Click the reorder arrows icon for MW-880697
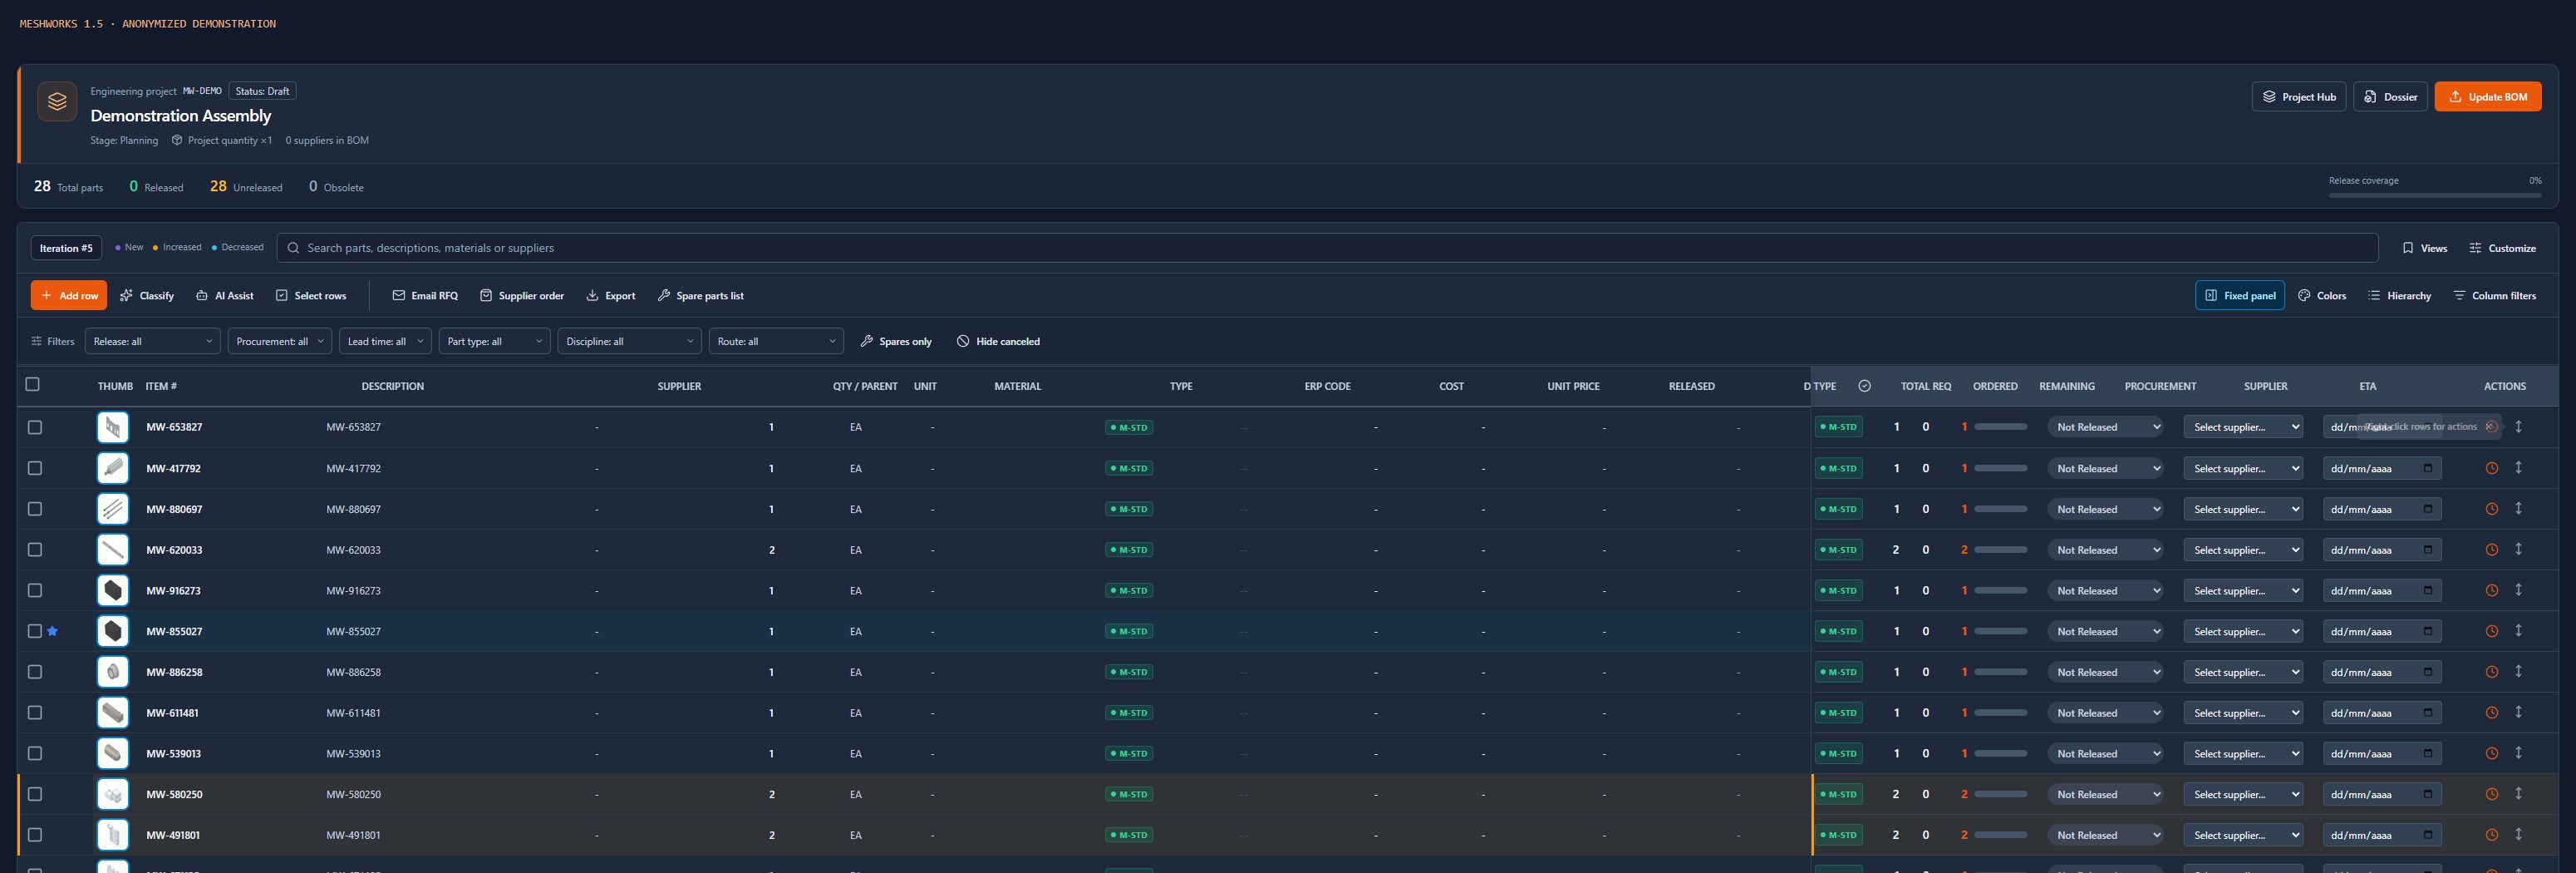Image resolution: width=2576 pixels, height=873 pixels. pyautogui.click(x=2518, y=508)
